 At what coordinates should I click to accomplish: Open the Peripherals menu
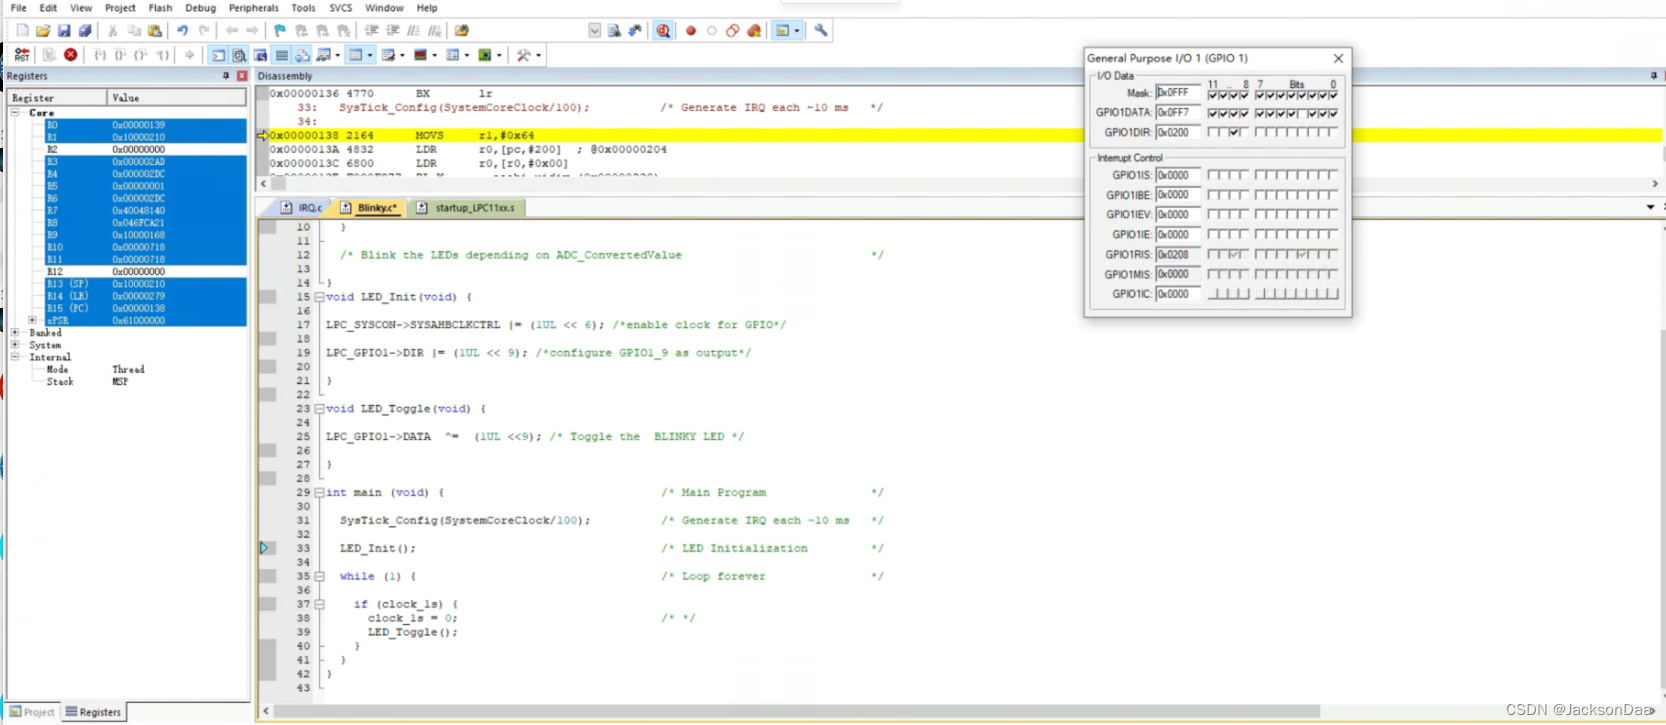pyautogui.click(x=254, y=8)
